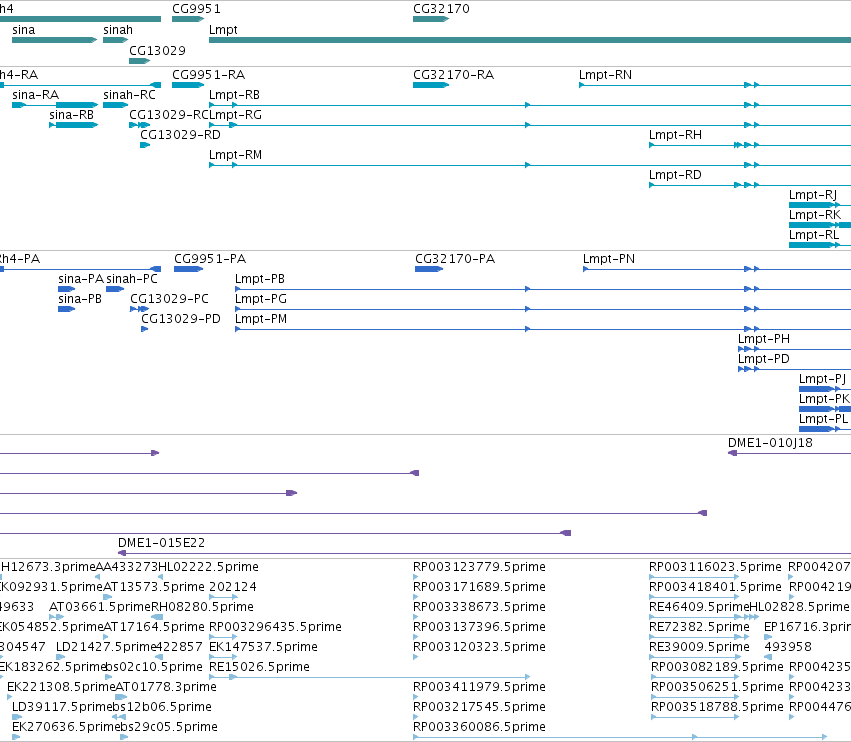Click EST label RP003411979.5prime
The image size is (851, 742).
click(x=479, y=687)
